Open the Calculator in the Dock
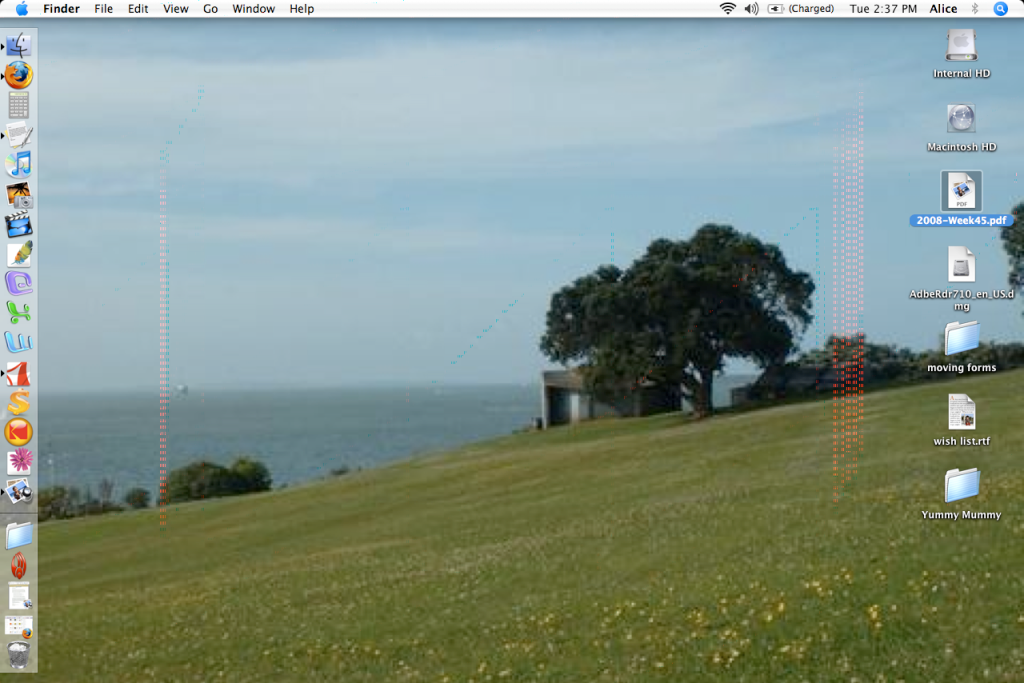The height and width of the screenshot is (683, 1024). point(18,105)
